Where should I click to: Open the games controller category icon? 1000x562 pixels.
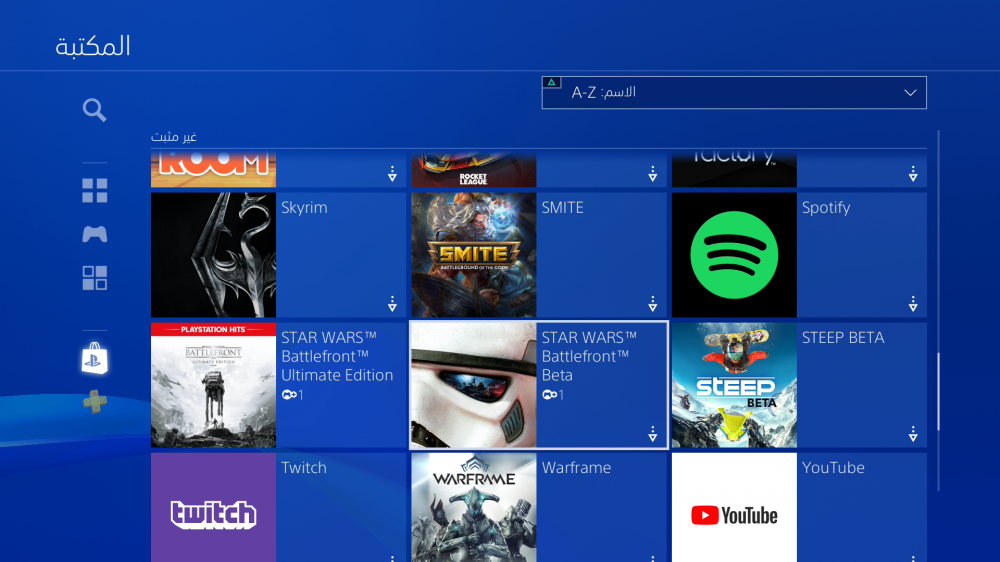click(94, 234)
